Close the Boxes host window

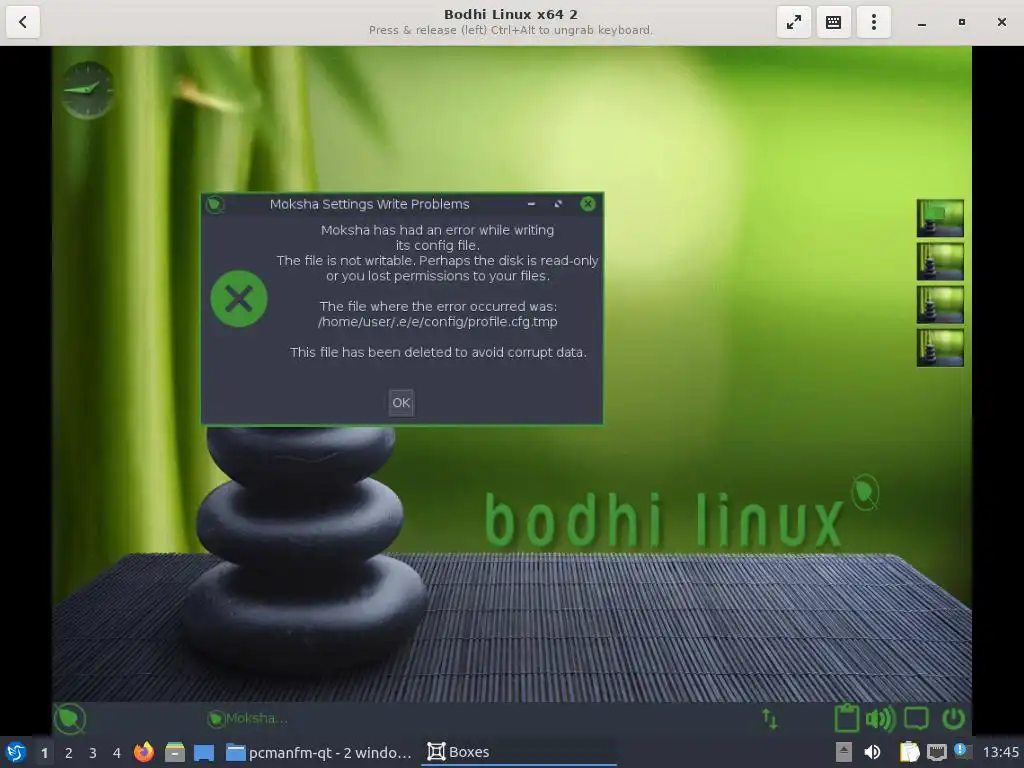1001,22
